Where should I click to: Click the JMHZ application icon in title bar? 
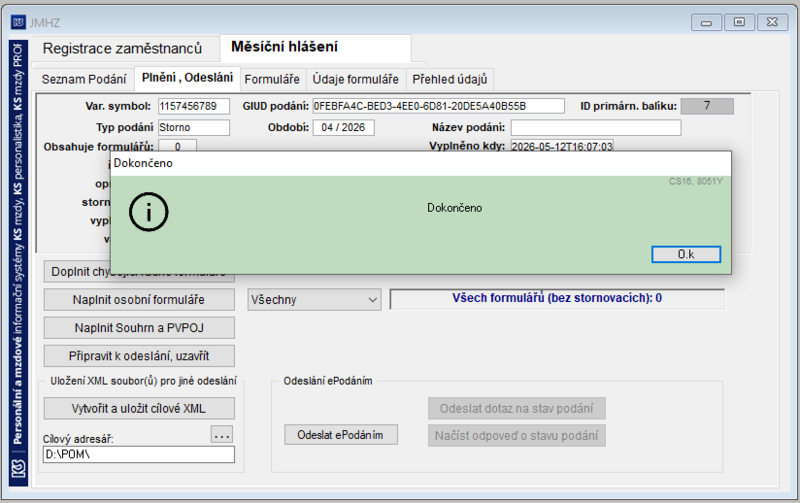click(18, 22)
